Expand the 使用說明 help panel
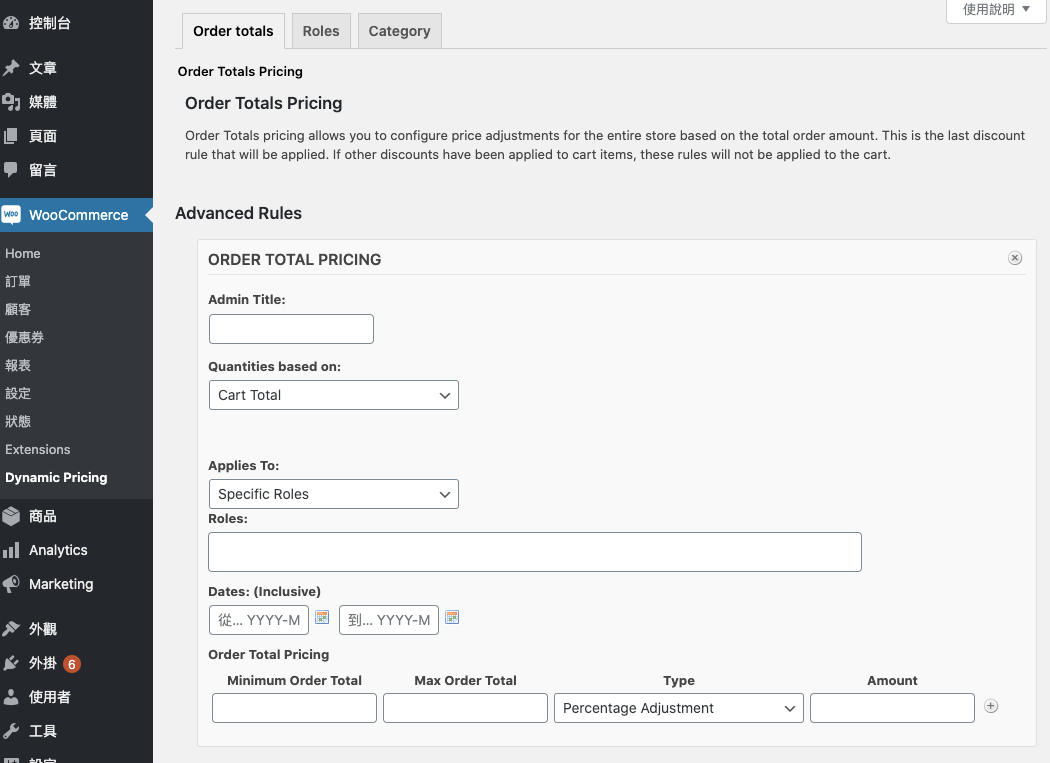This screenshot has width=1050, height=763. pos(996,10)
